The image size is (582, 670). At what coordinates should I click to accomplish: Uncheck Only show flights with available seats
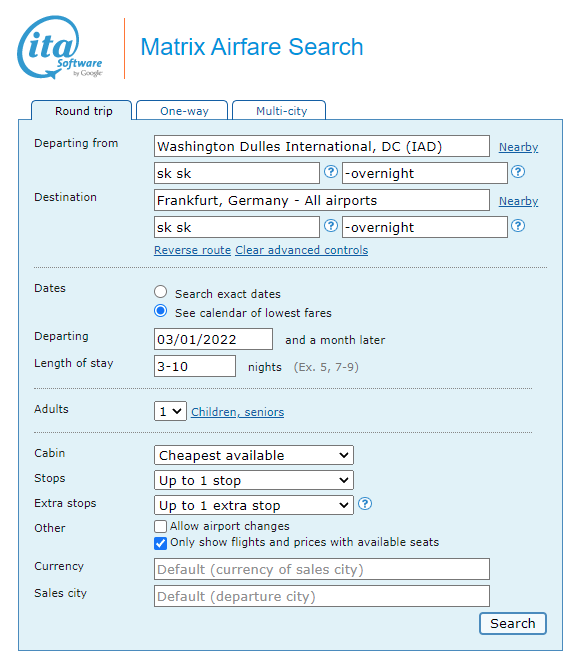160,543
